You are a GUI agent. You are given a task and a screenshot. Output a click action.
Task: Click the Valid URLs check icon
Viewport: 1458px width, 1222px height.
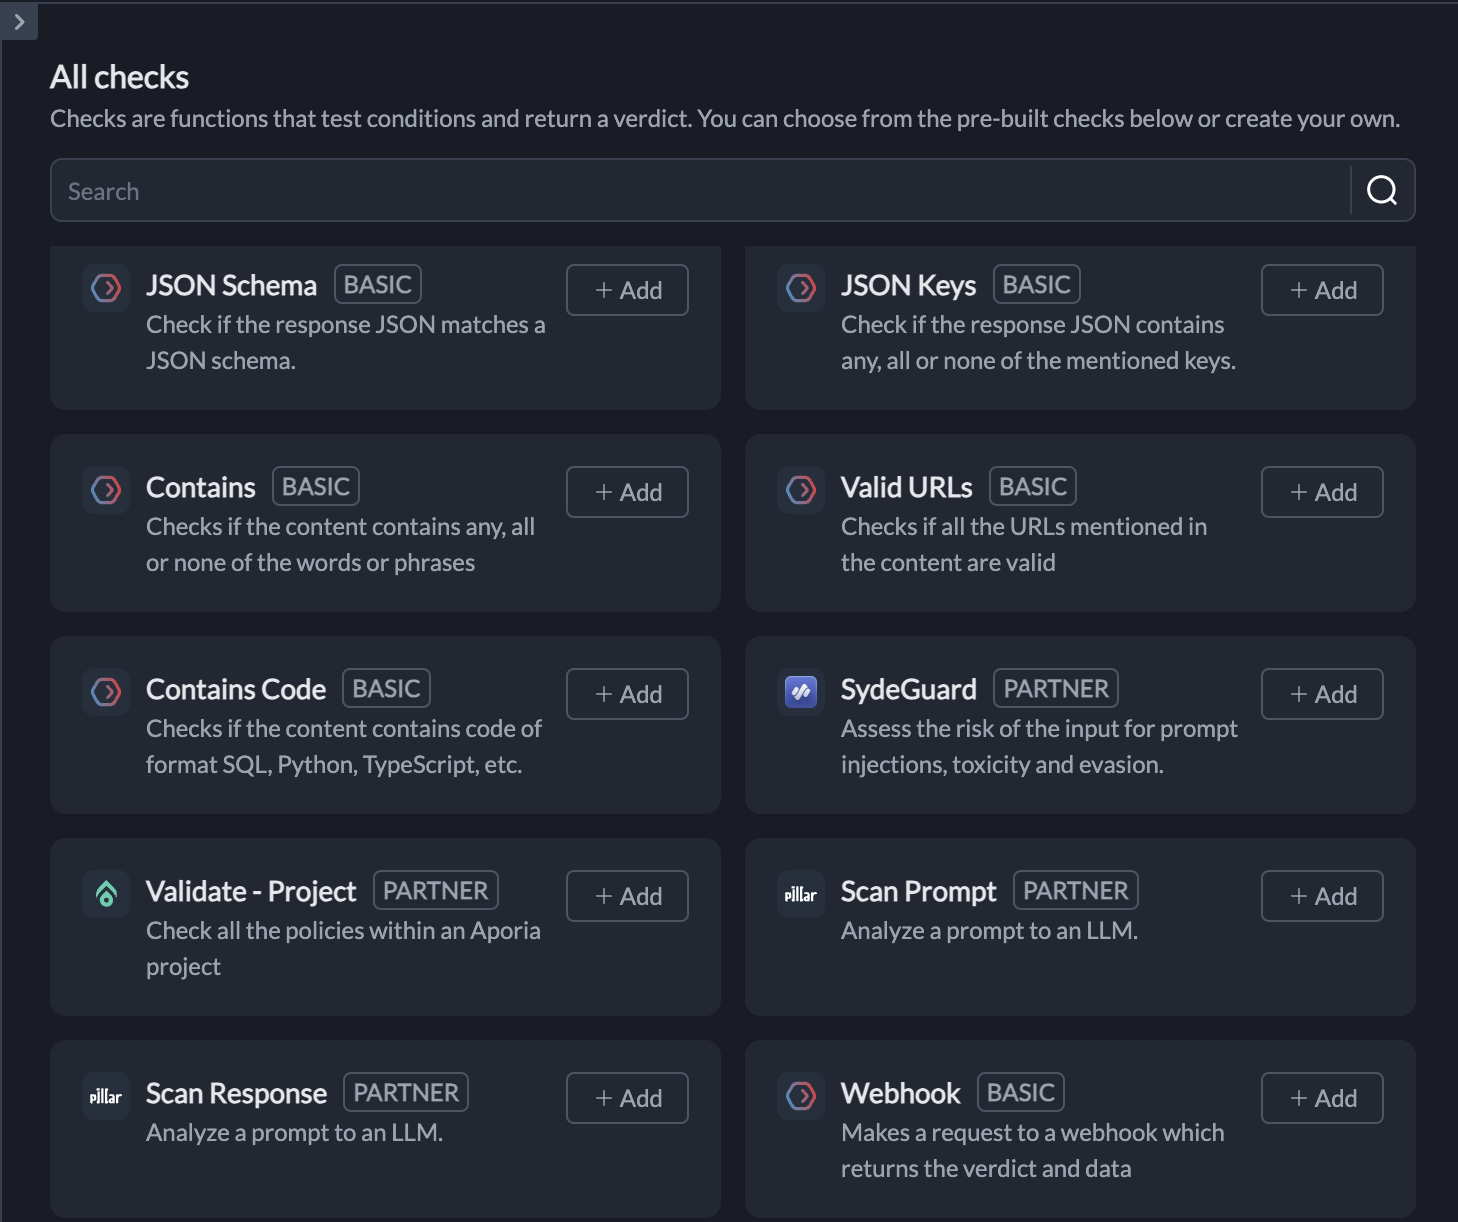(x=800, y=490)
